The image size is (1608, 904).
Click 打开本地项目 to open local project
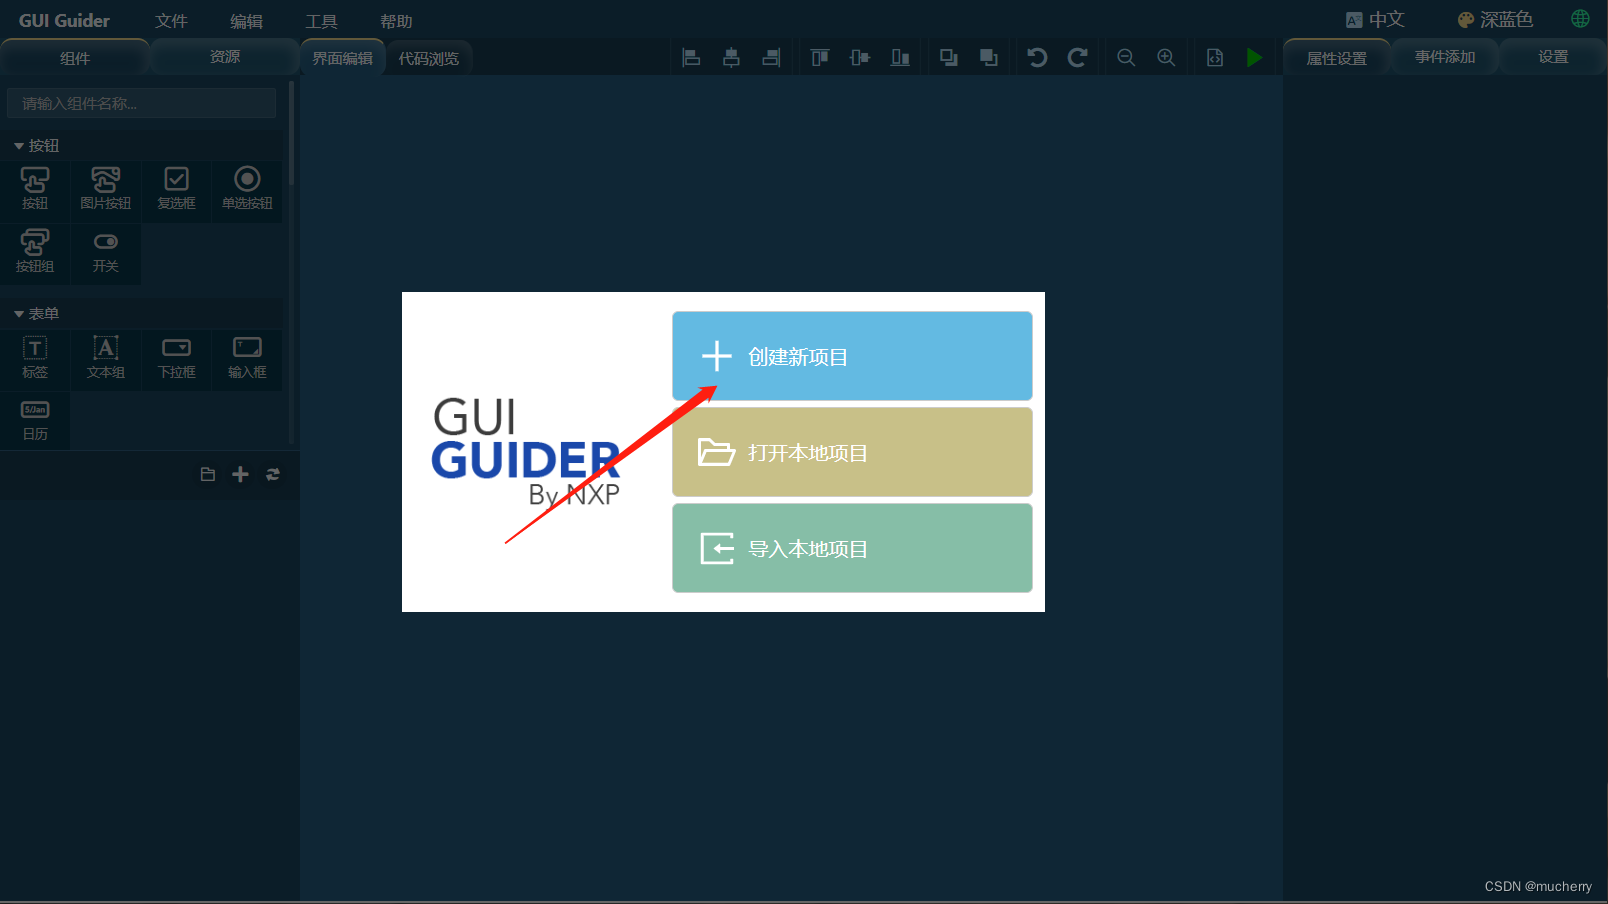[852, 452]
